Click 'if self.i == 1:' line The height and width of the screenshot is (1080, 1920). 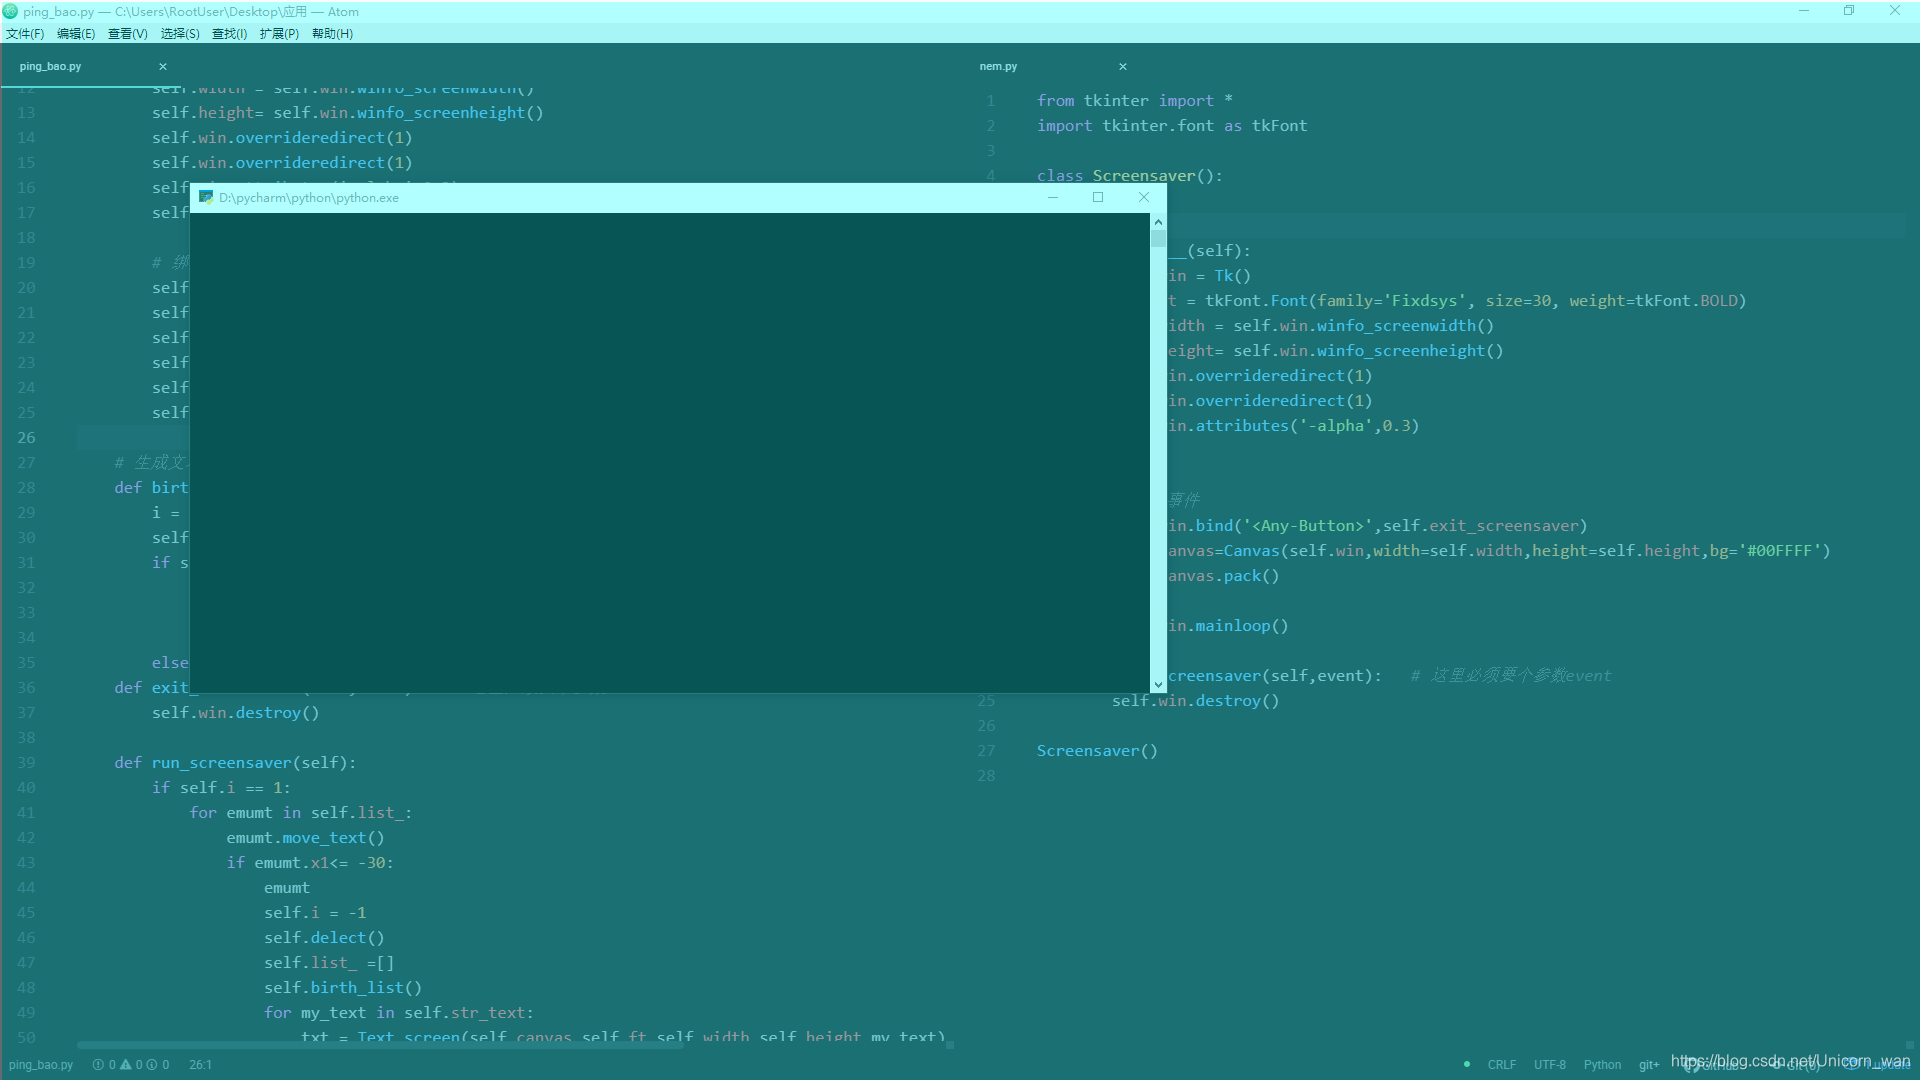(221, 788)
